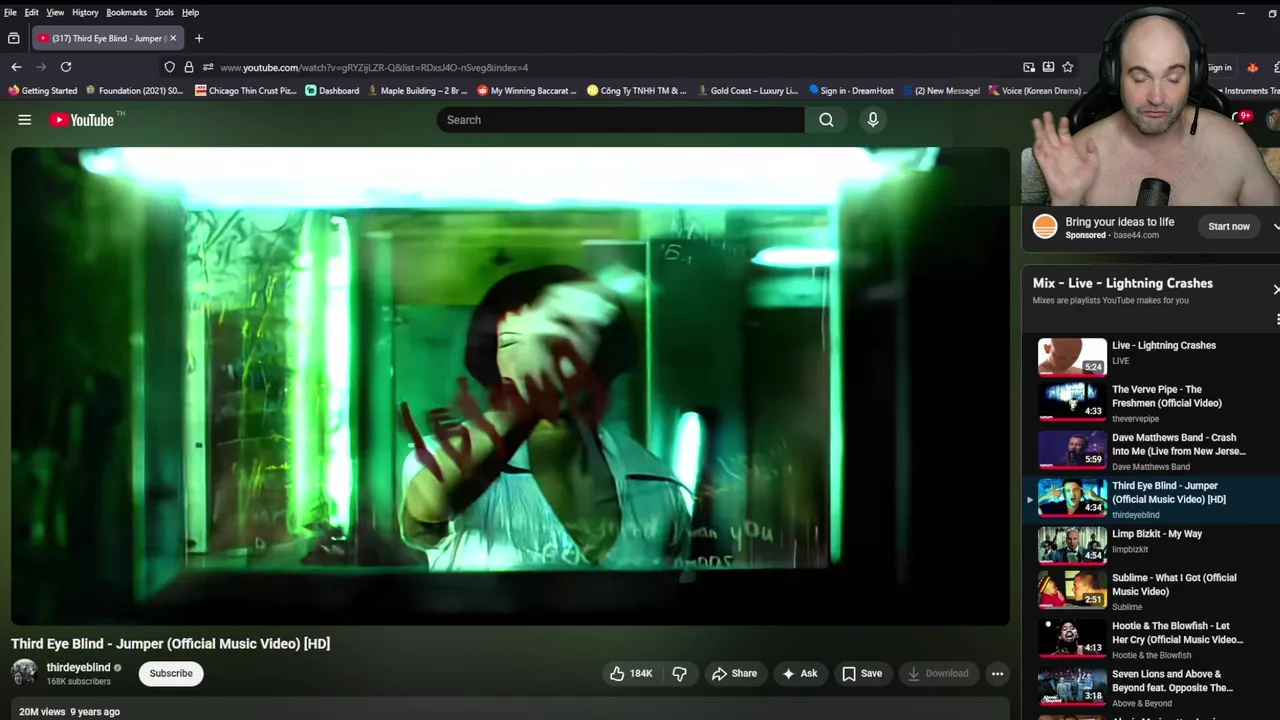Screen dimensions: 1280x720
Task: Expand the sponsored ad chevron
Action: [x=1276, y=227]
